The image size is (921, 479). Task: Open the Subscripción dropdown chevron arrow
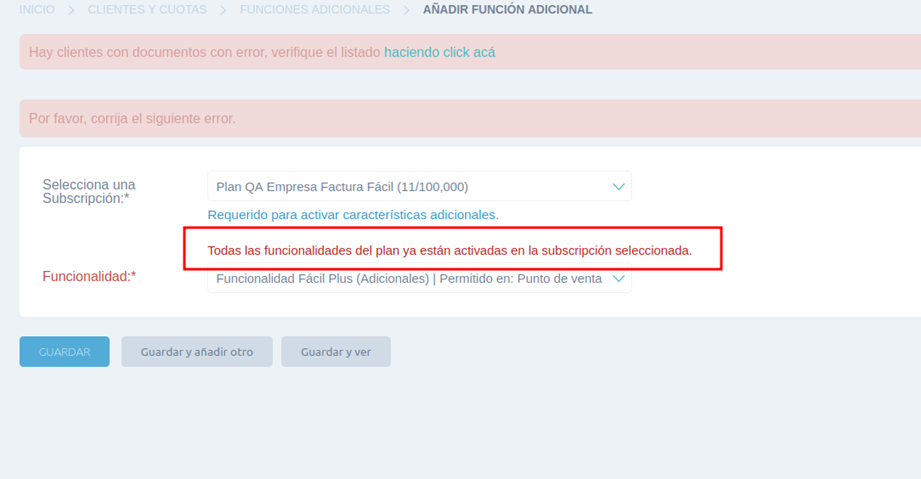click(618, 186)
